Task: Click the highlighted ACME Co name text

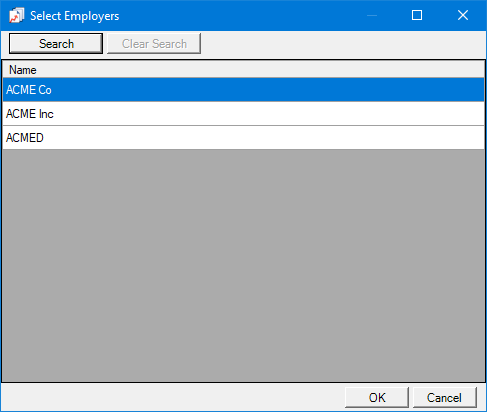Action: 29,90
